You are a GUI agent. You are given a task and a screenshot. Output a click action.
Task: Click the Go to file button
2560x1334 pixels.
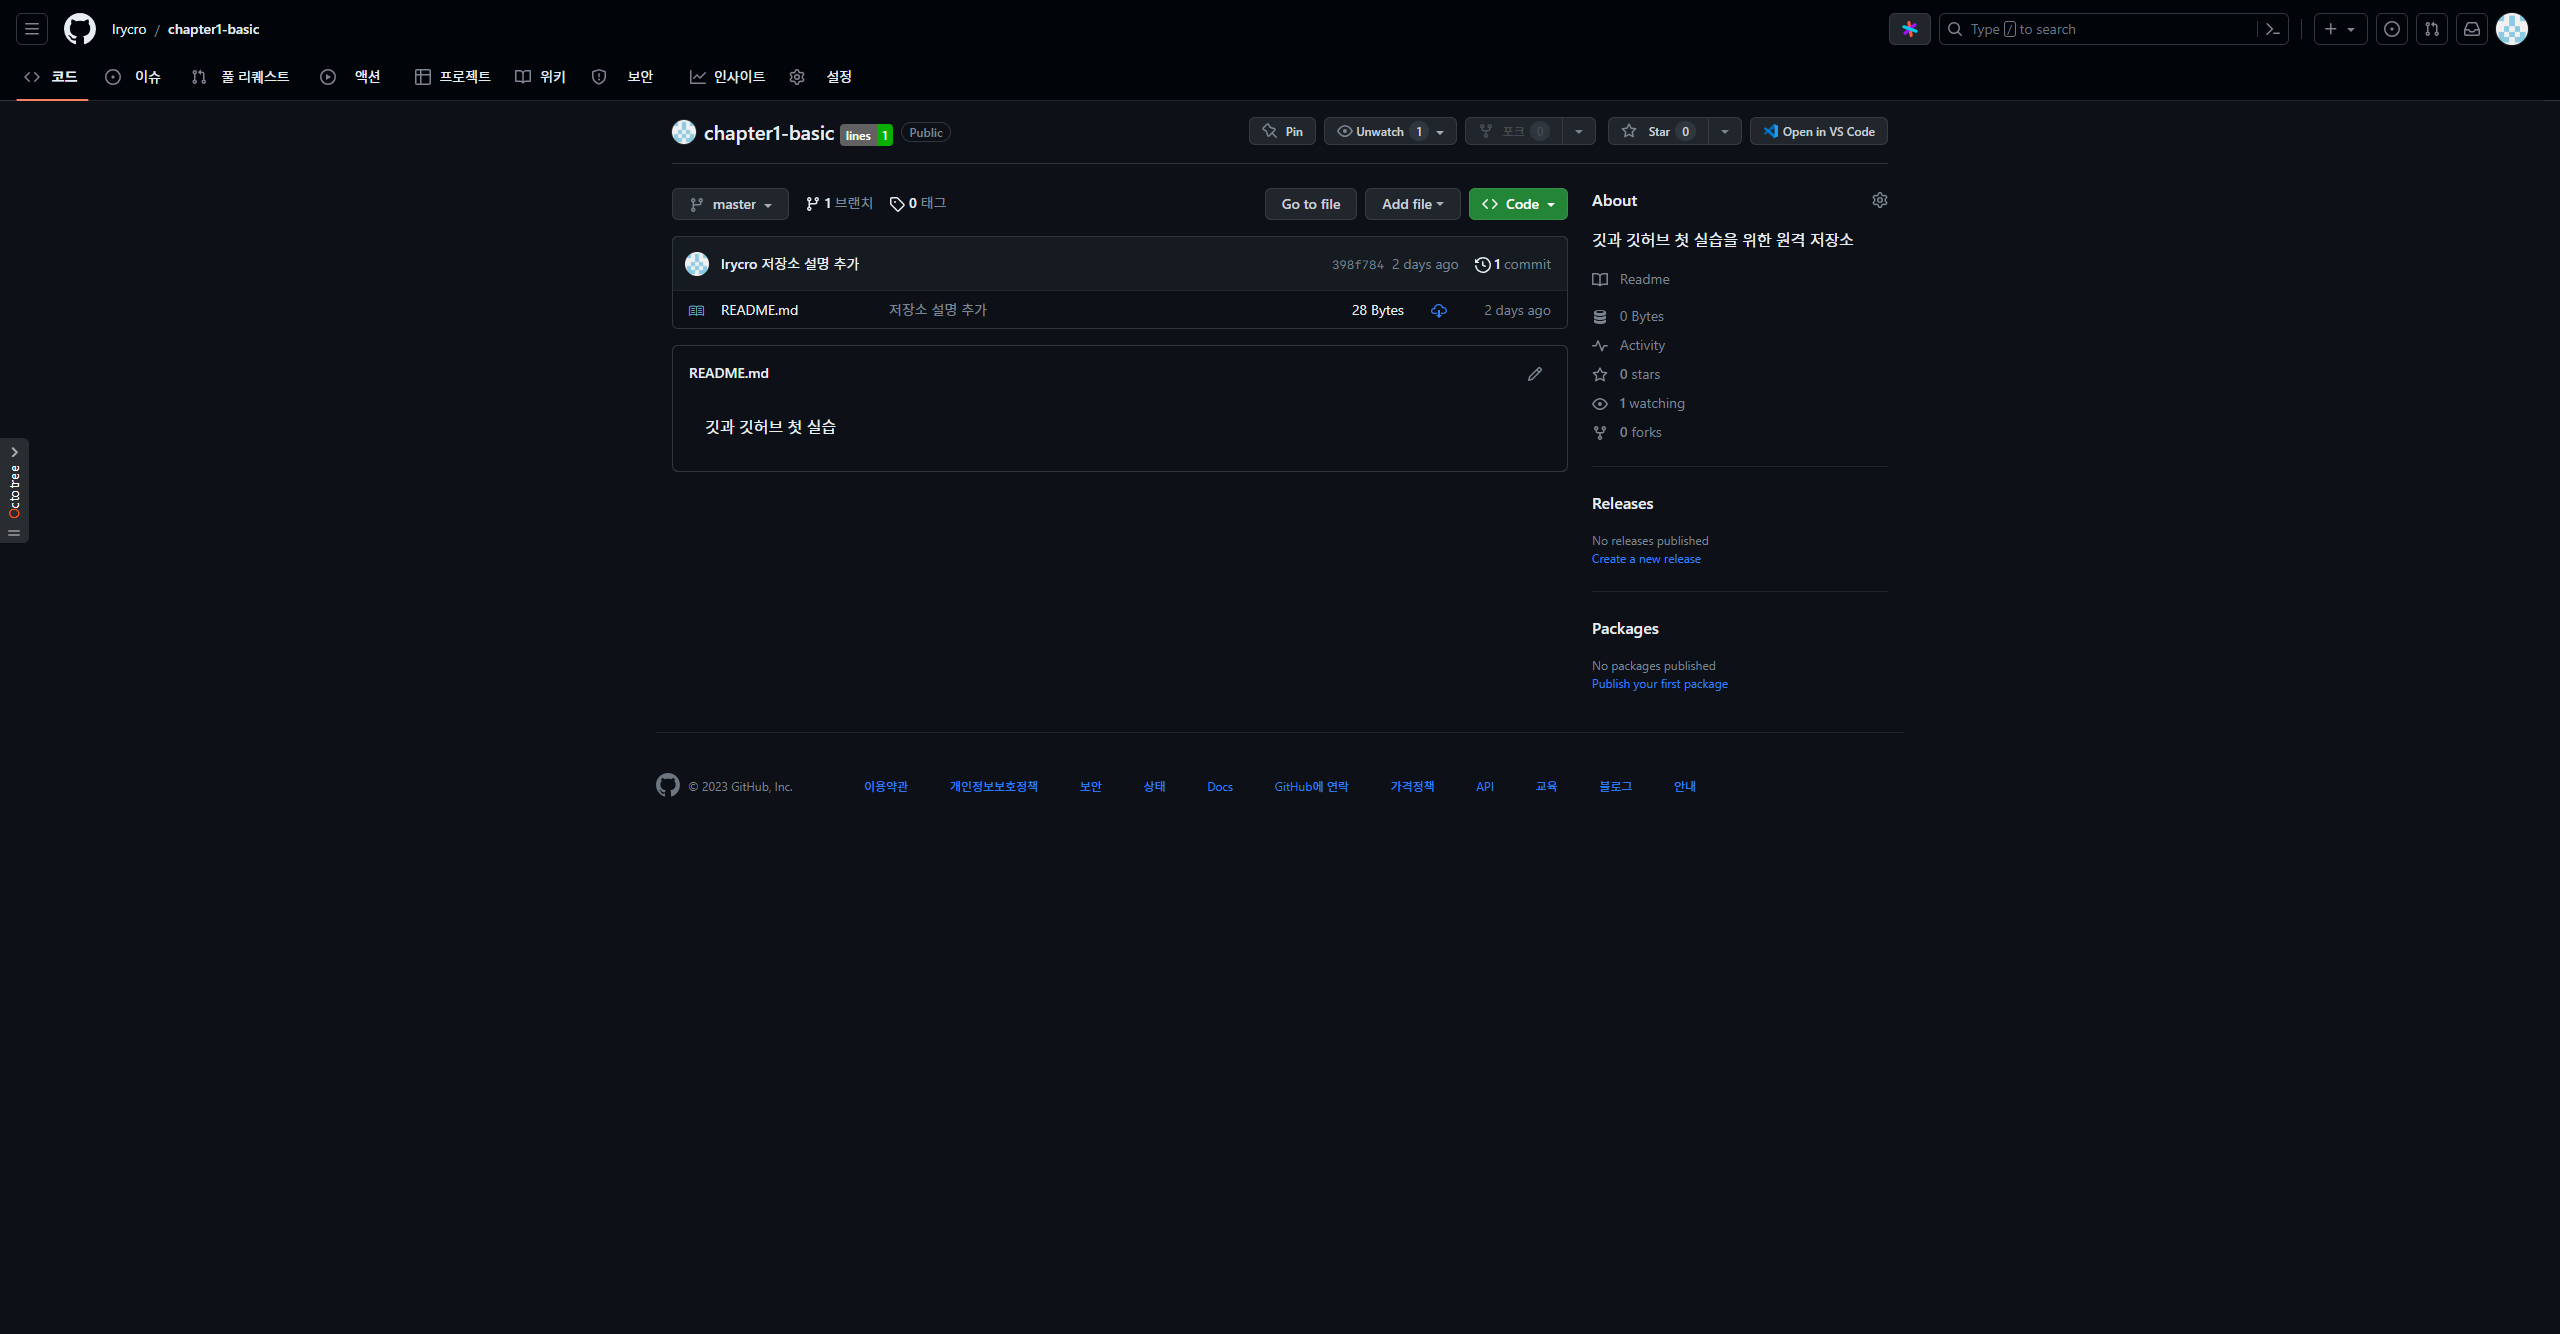click(1310, 204)
